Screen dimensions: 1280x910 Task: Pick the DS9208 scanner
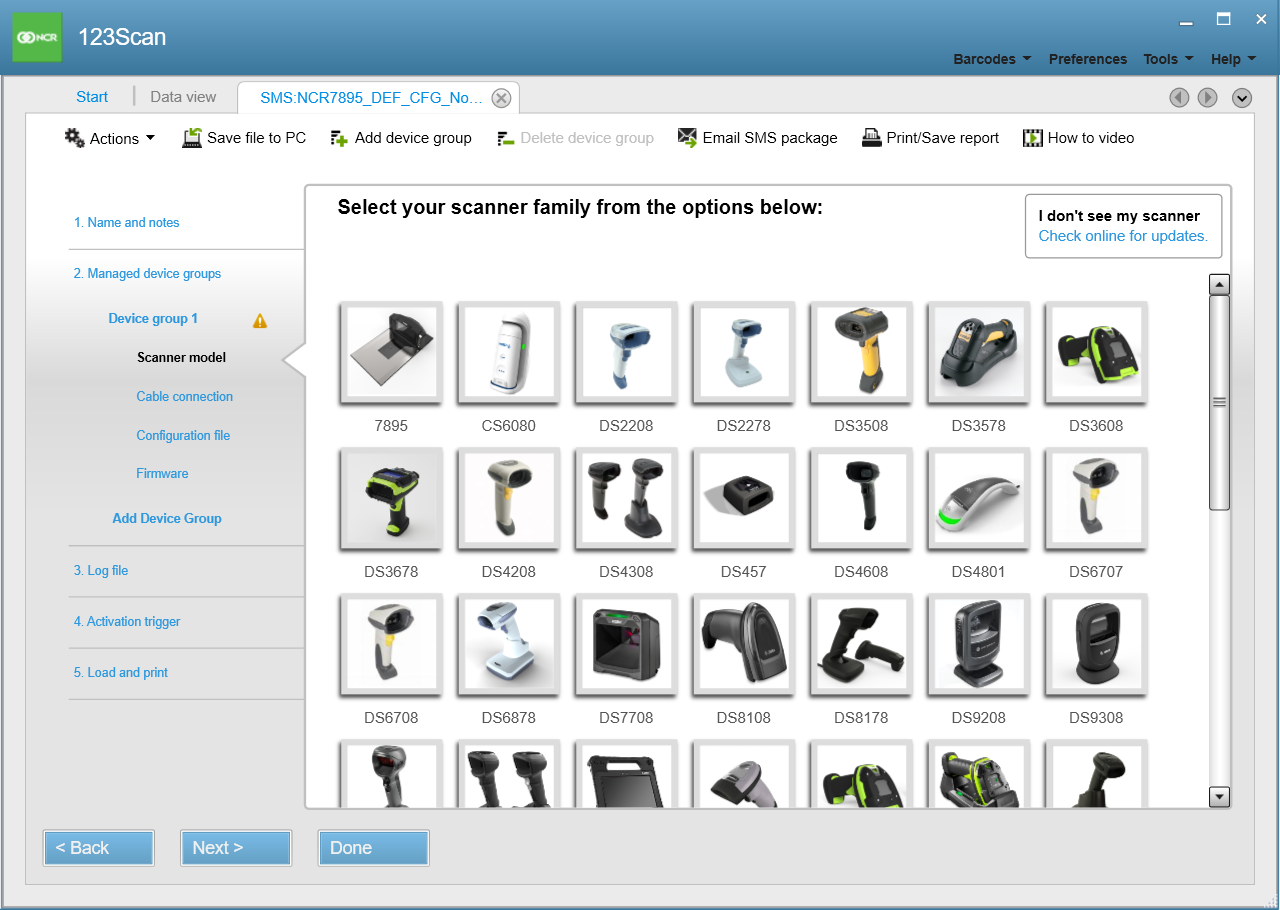click(x=978, y=645)
